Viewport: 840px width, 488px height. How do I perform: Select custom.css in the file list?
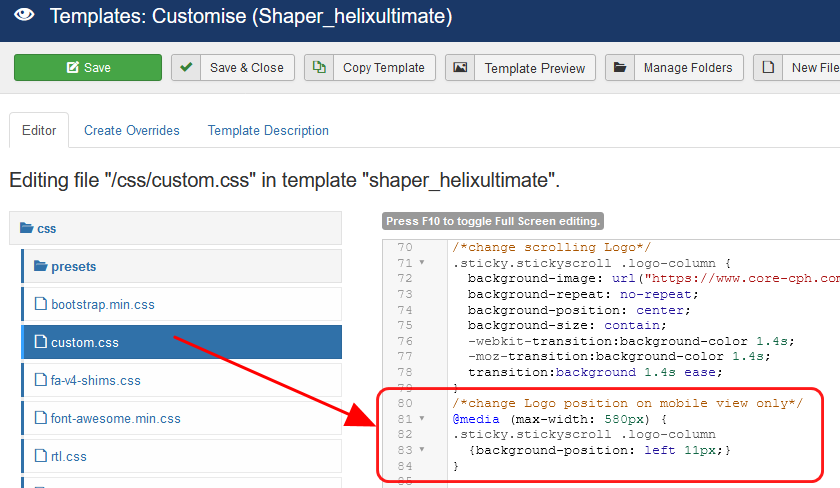point(84,343)
